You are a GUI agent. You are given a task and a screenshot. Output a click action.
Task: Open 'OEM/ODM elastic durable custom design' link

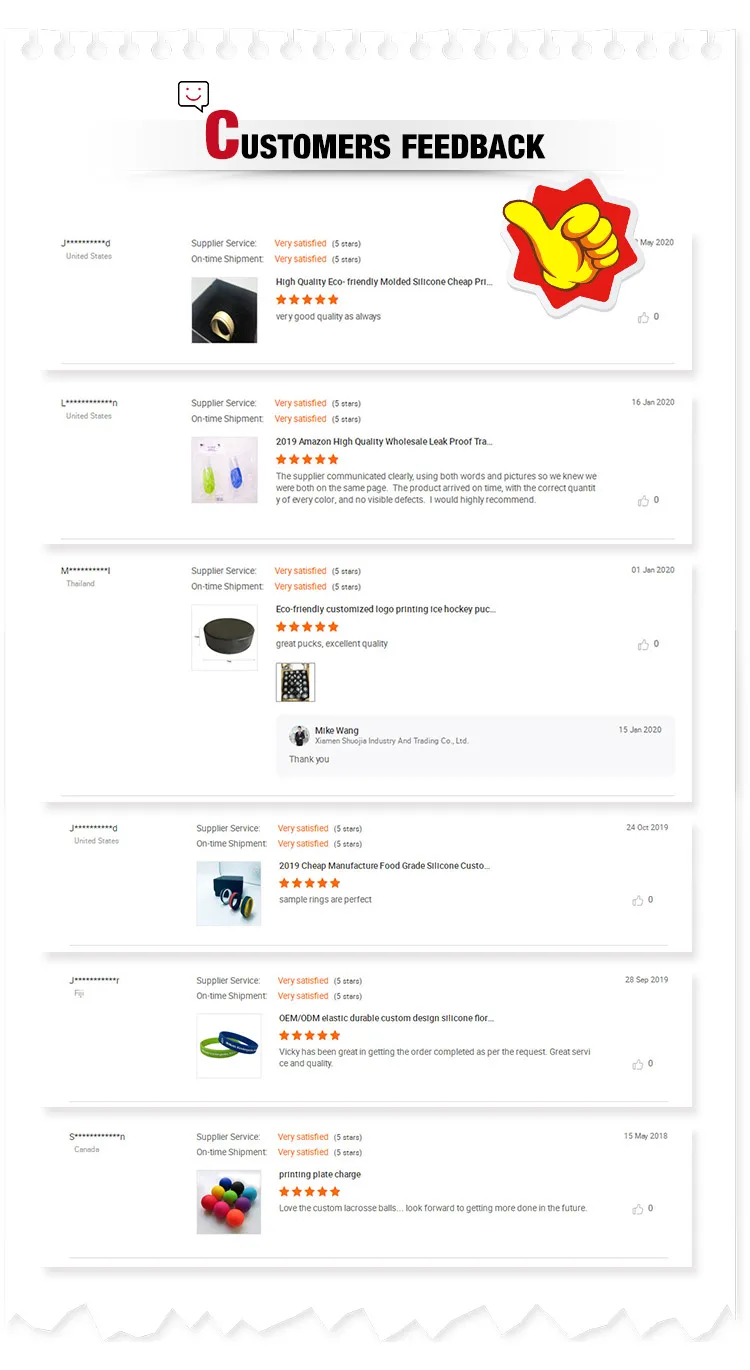386,1018
